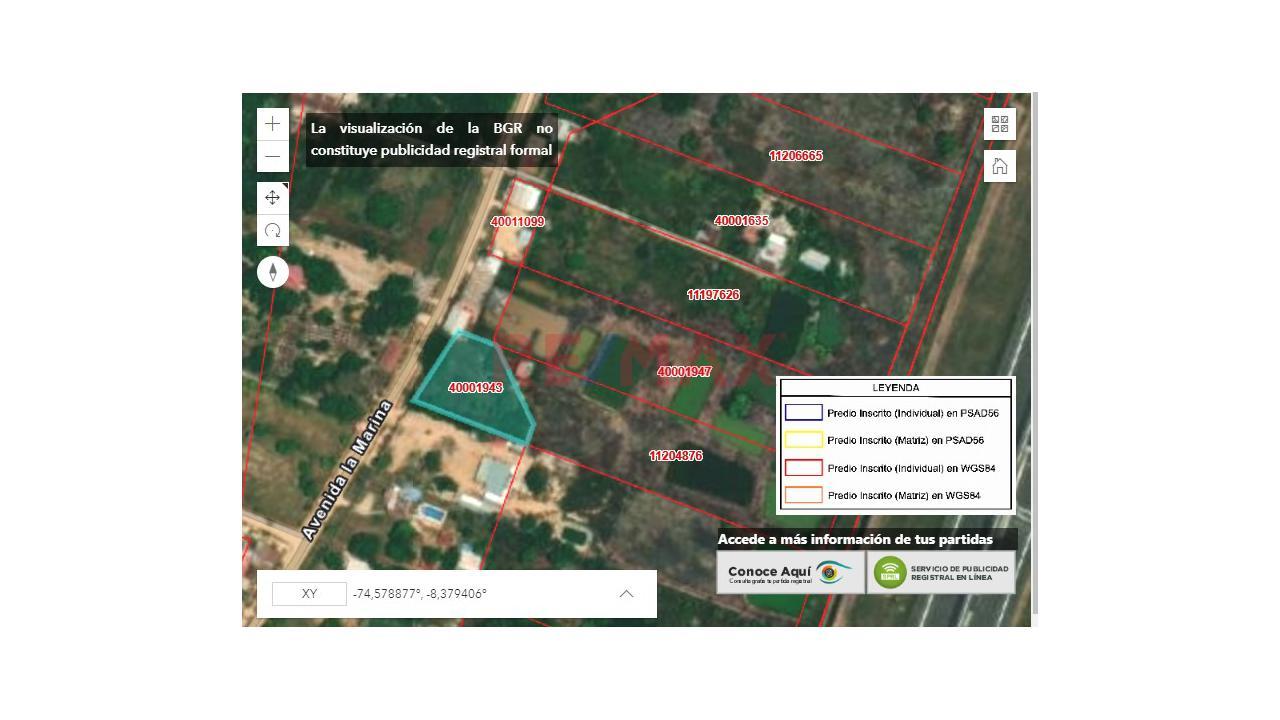Click the yellow Matriz PSAD56 legend swatch
The width and height of the screenshot is (1280, 720).
point(803,440)
